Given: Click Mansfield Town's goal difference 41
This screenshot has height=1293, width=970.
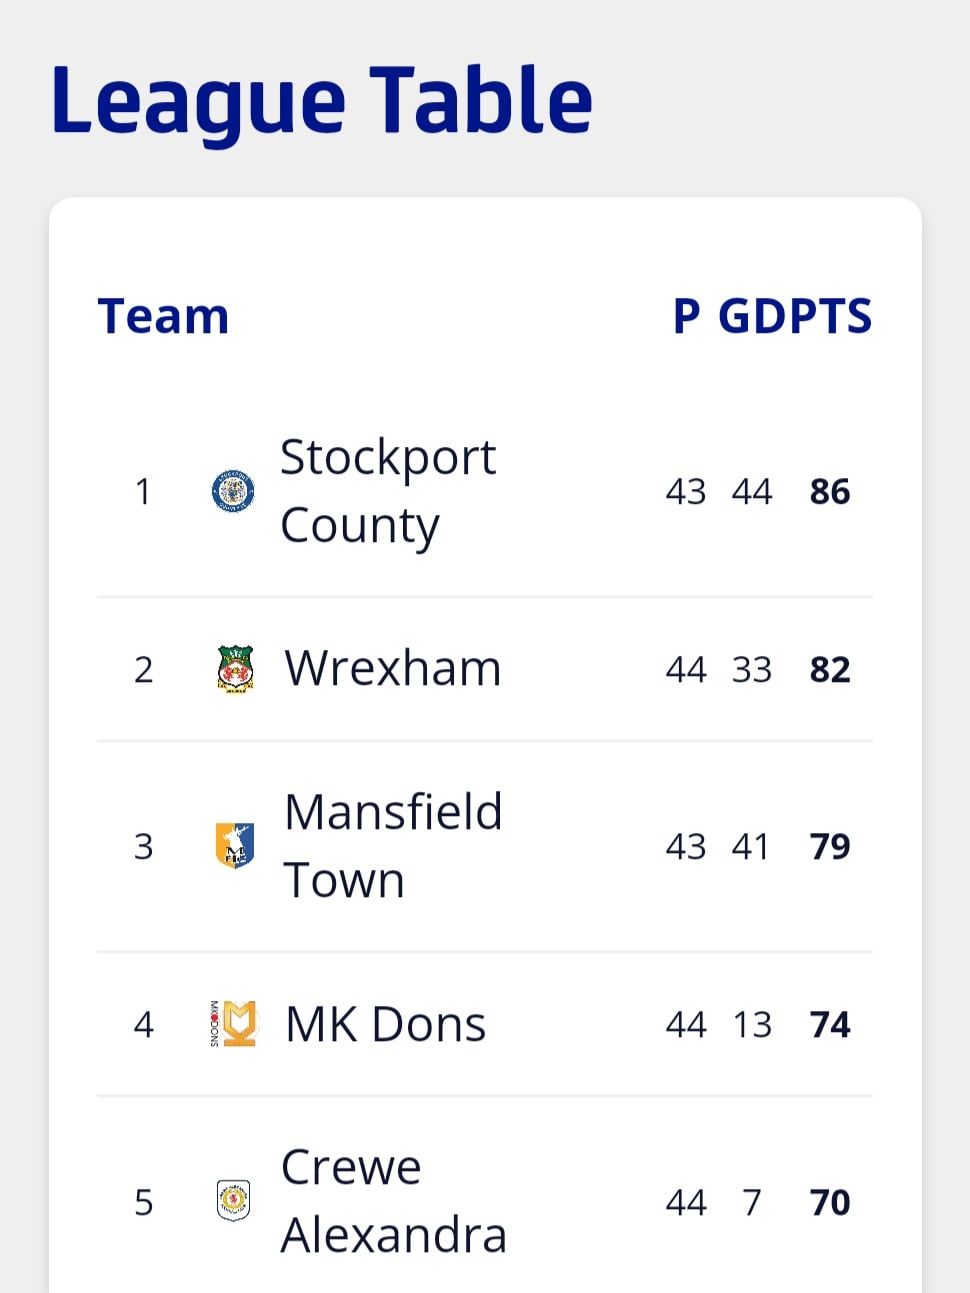Looking at the screenshot, I should coord(751,846).
